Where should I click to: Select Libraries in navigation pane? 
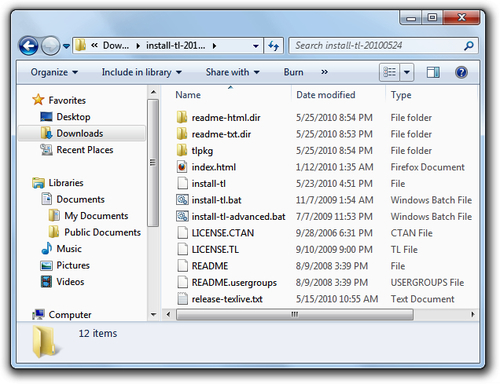66,183
